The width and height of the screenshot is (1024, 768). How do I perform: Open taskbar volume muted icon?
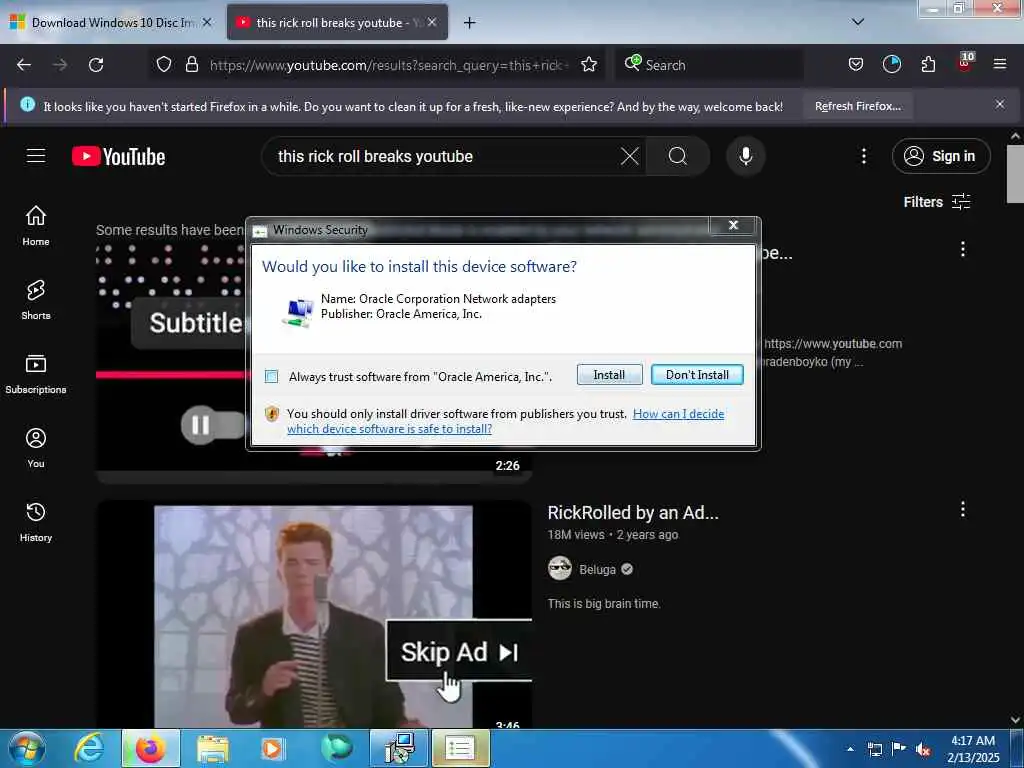(x=923, y=750)
